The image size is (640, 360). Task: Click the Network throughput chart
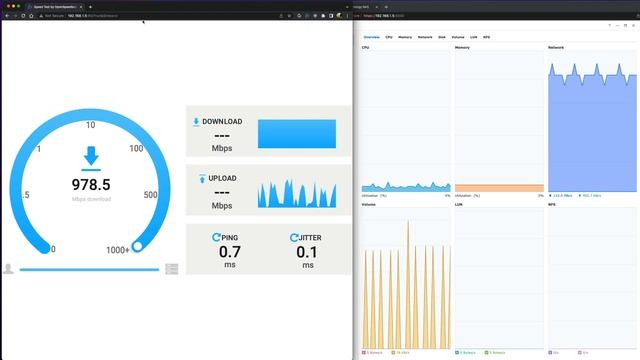pos(592,121)
